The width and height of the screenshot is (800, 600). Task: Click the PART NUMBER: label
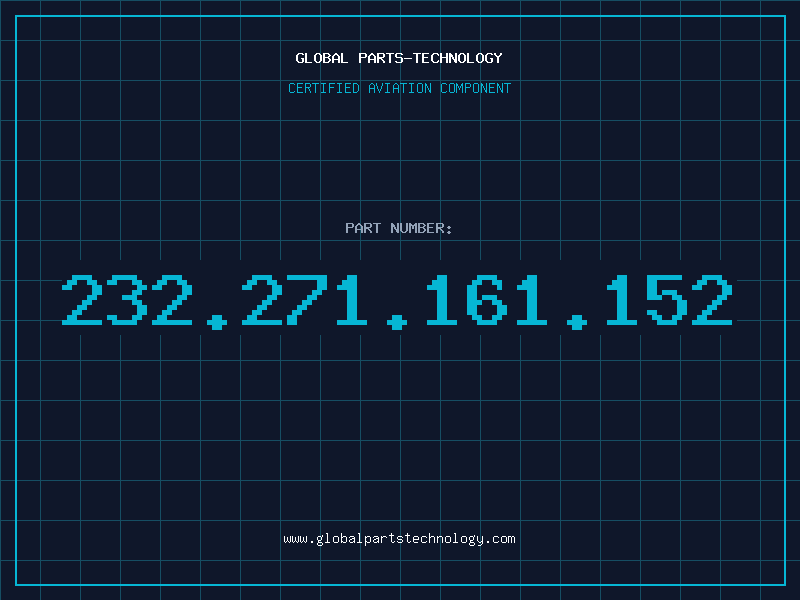398,228
